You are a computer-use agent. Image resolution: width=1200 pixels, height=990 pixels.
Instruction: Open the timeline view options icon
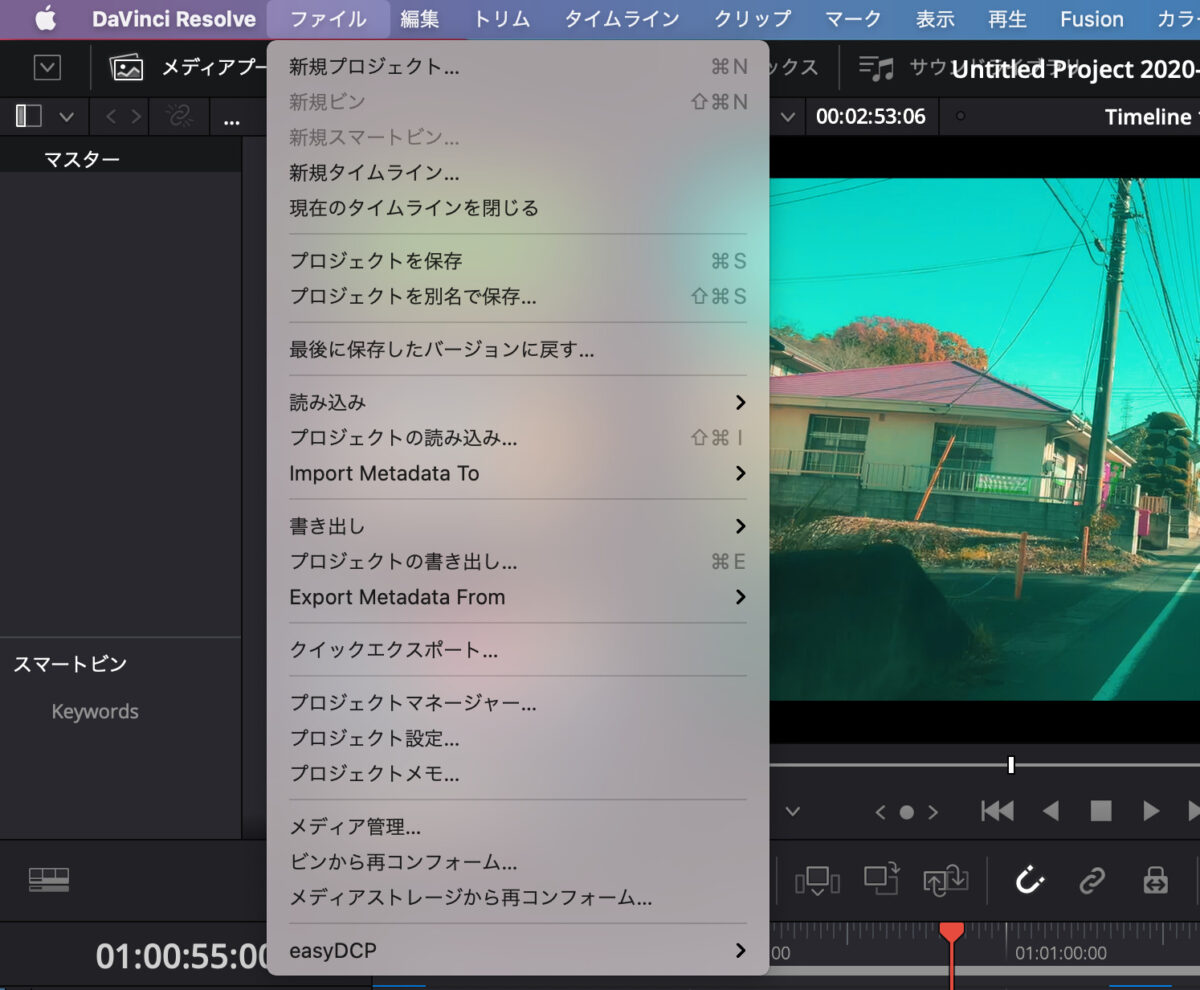tap(48, 879)
